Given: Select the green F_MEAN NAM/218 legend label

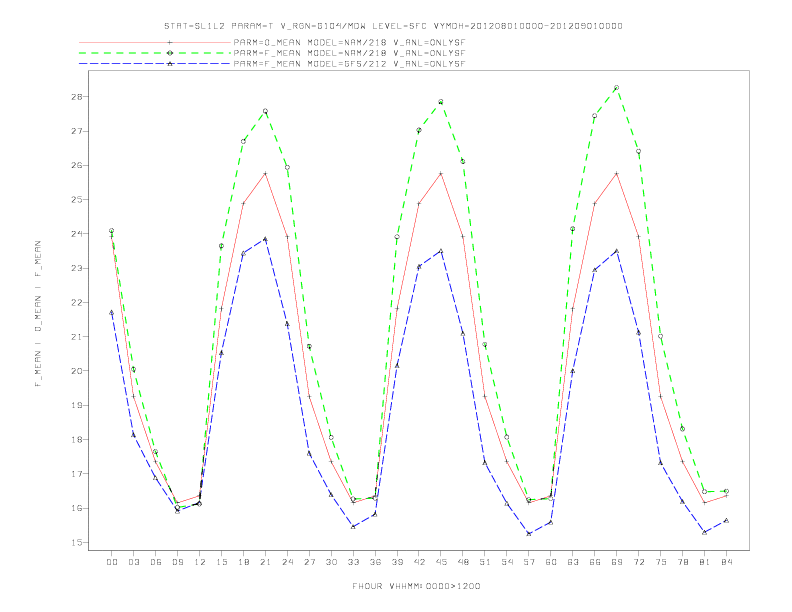Looking at the screenshot, I should pyautogui.click(x=349, y=53).
